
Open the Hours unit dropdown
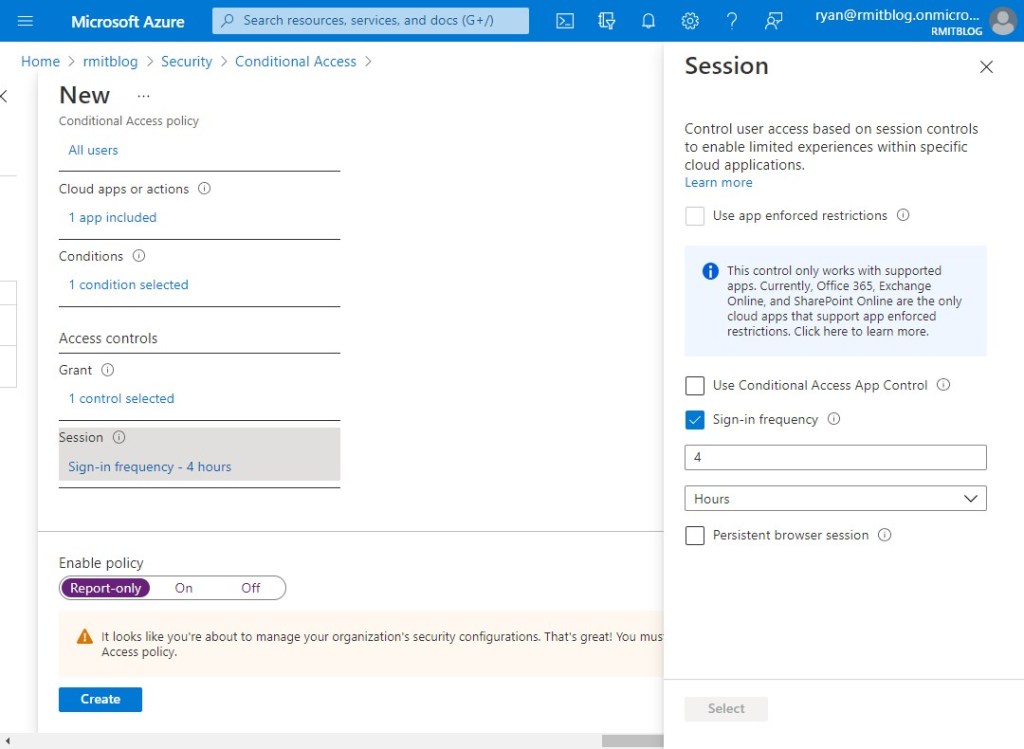click(x=835, y=498)
